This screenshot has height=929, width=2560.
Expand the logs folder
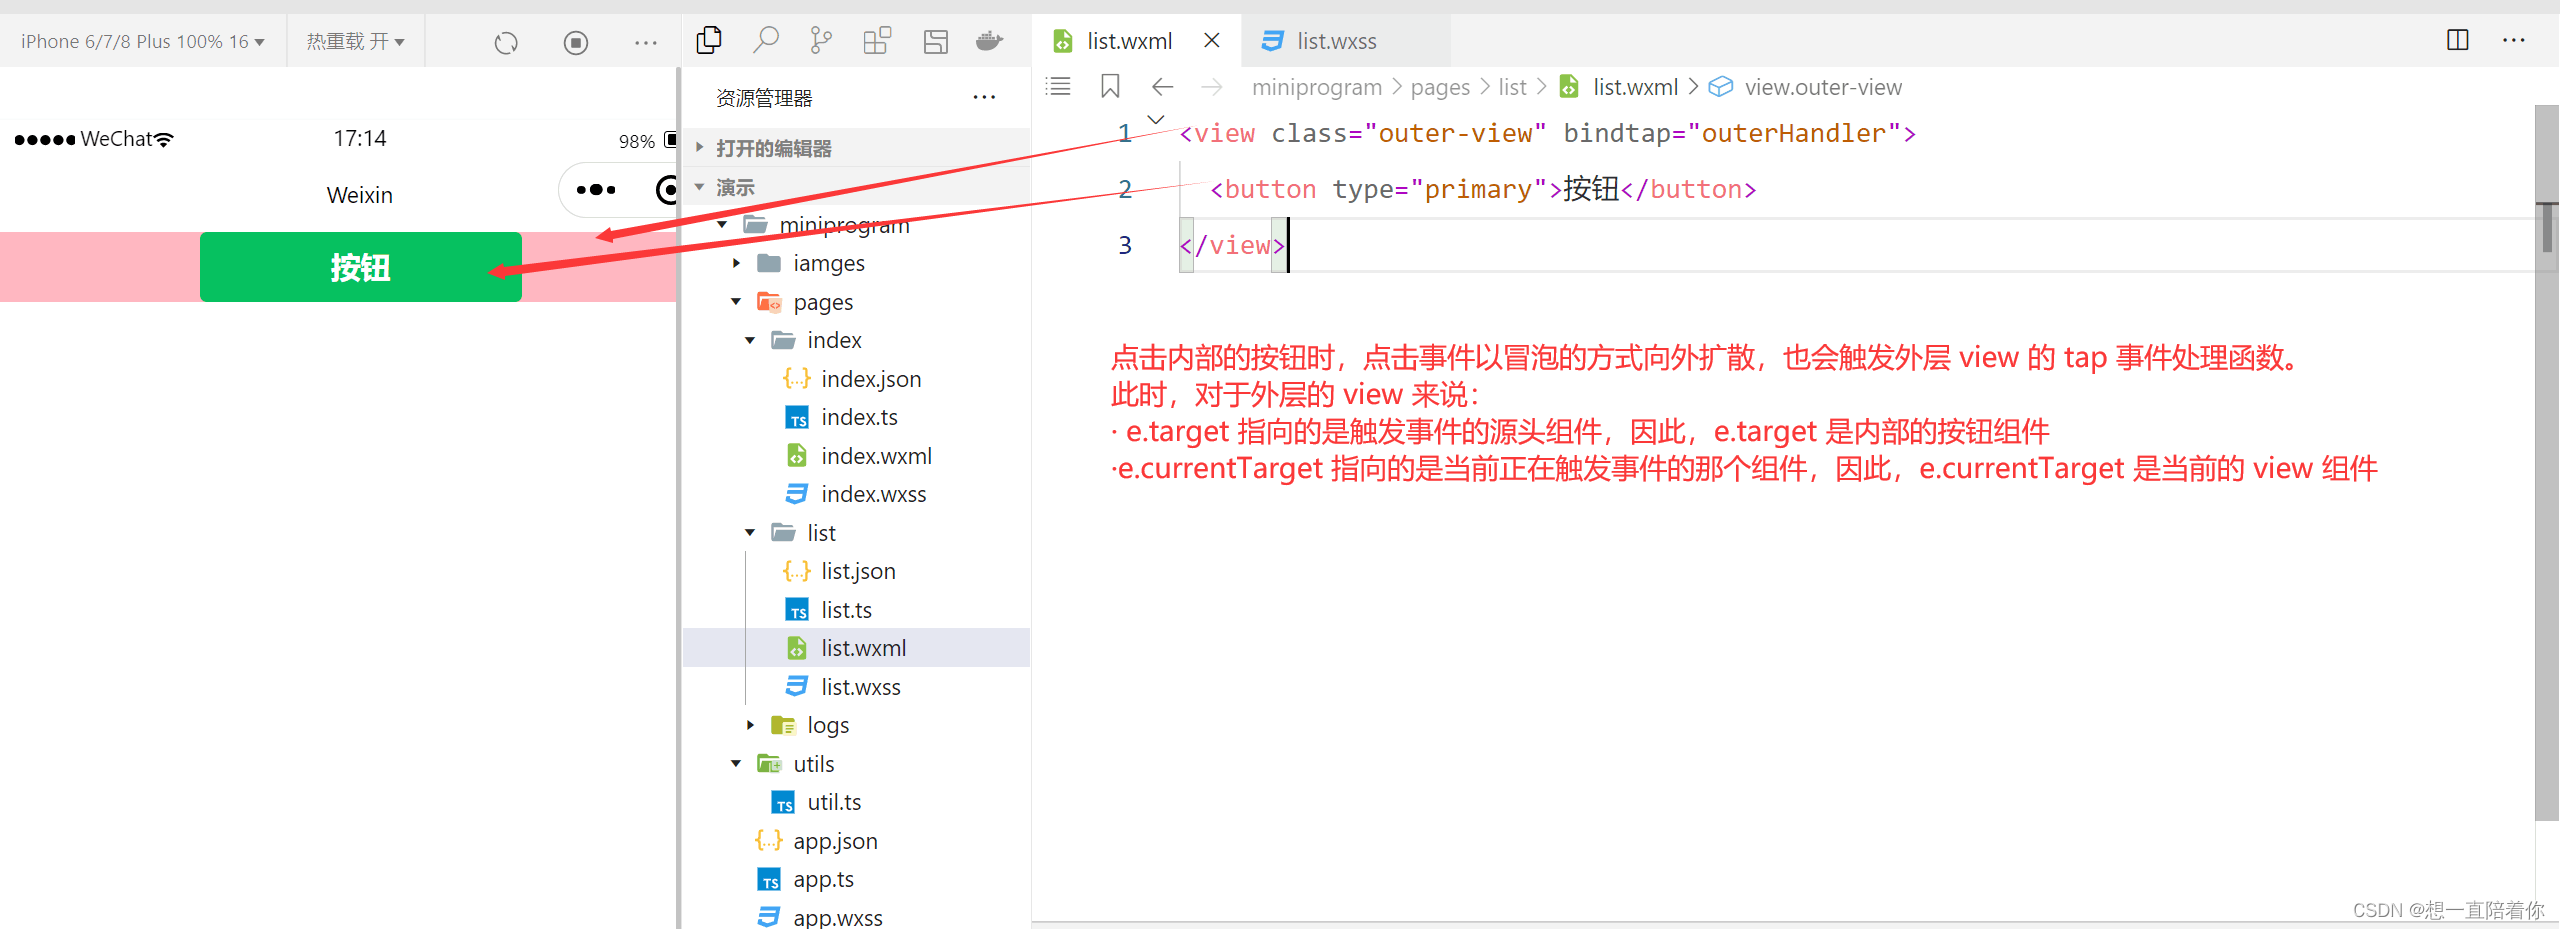[x=751, y=725]
